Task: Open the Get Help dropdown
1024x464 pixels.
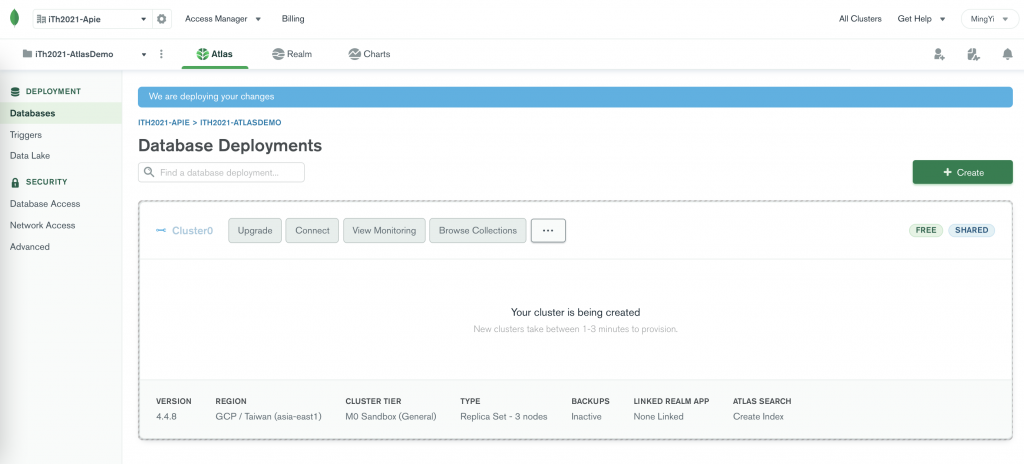Action: coord(921,19)
